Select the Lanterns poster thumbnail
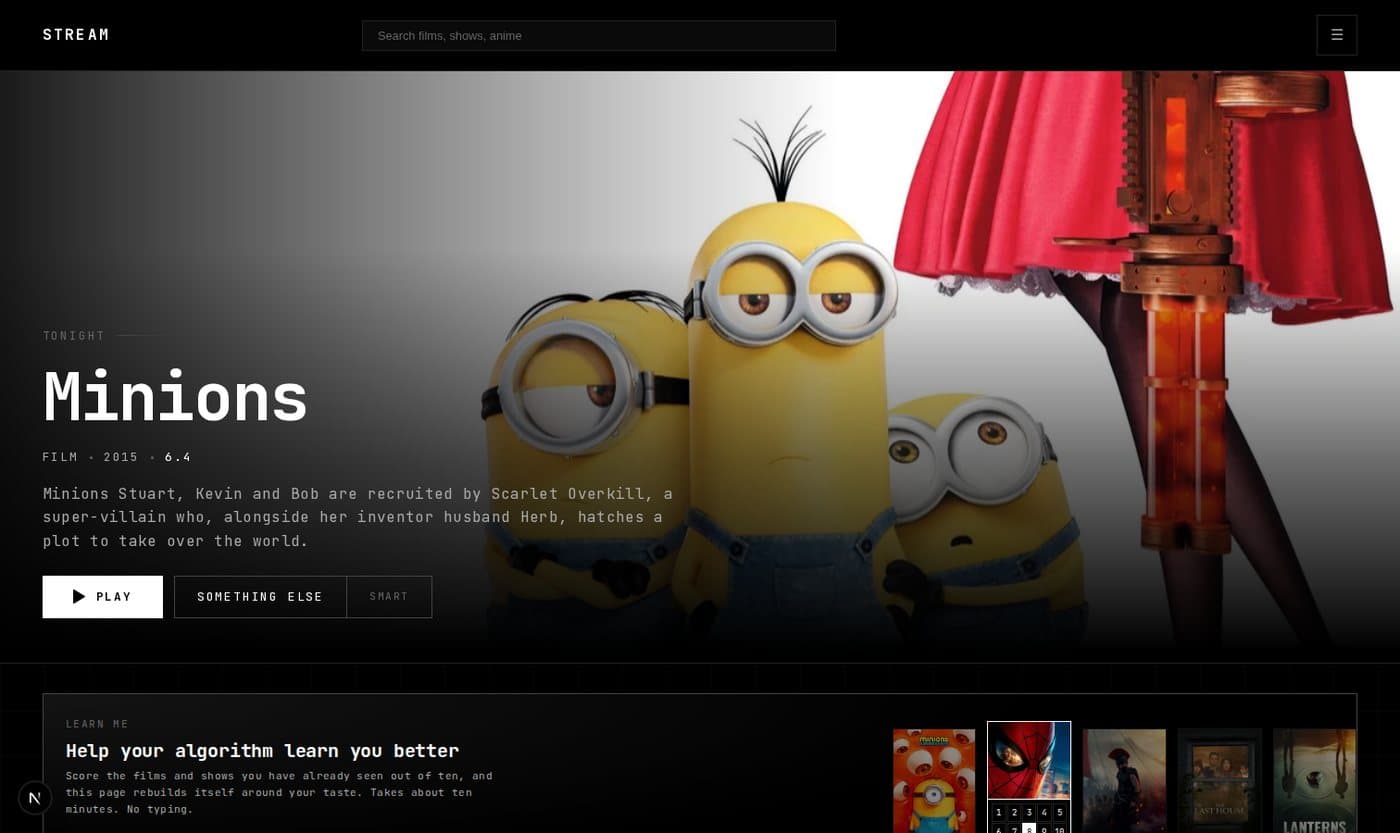This screenshot has width=1400, height=833. coord(1314,781)
